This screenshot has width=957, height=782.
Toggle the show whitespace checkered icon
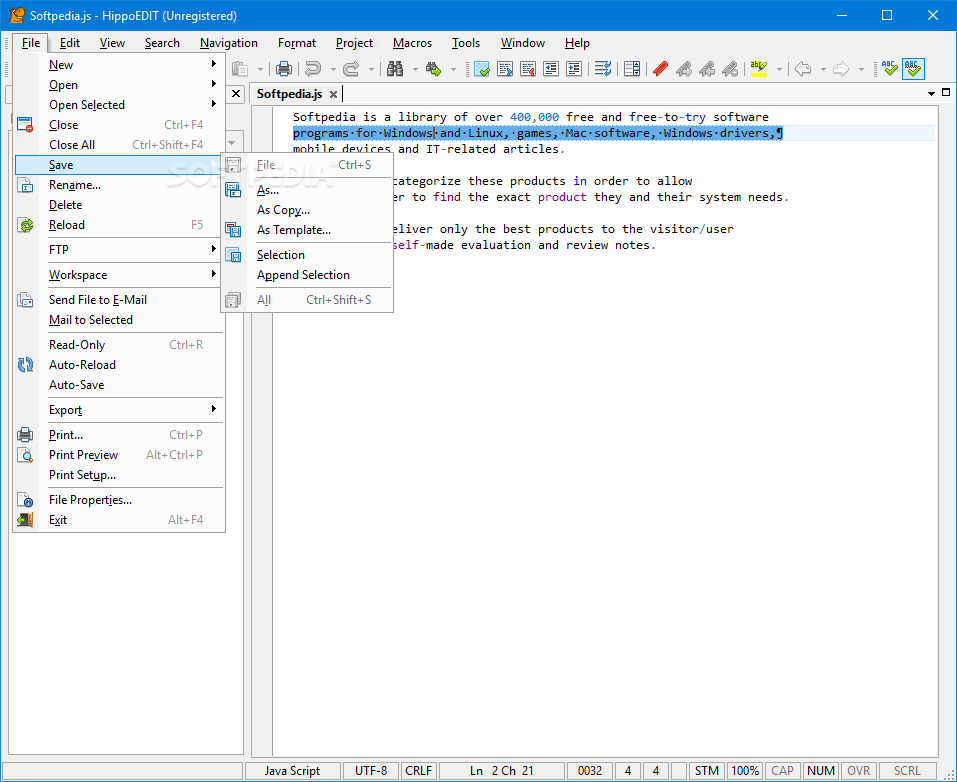tap(482, 69)
